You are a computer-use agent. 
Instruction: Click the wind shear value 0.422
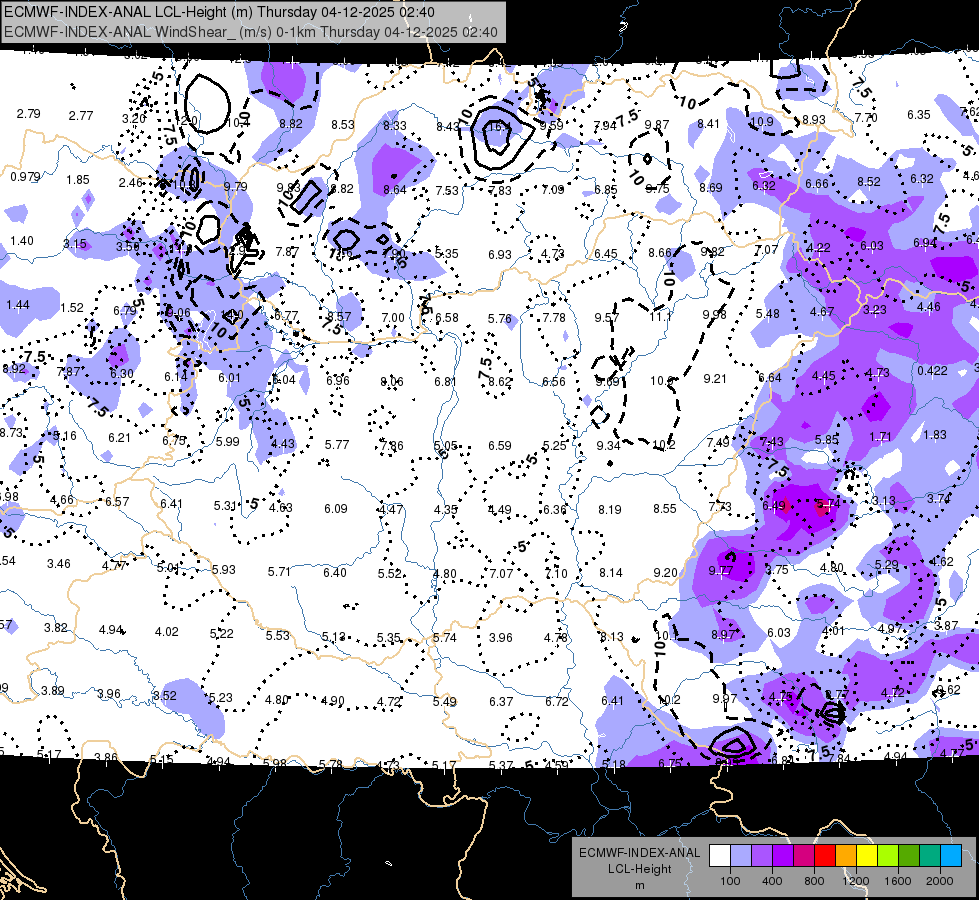[932, 370]
